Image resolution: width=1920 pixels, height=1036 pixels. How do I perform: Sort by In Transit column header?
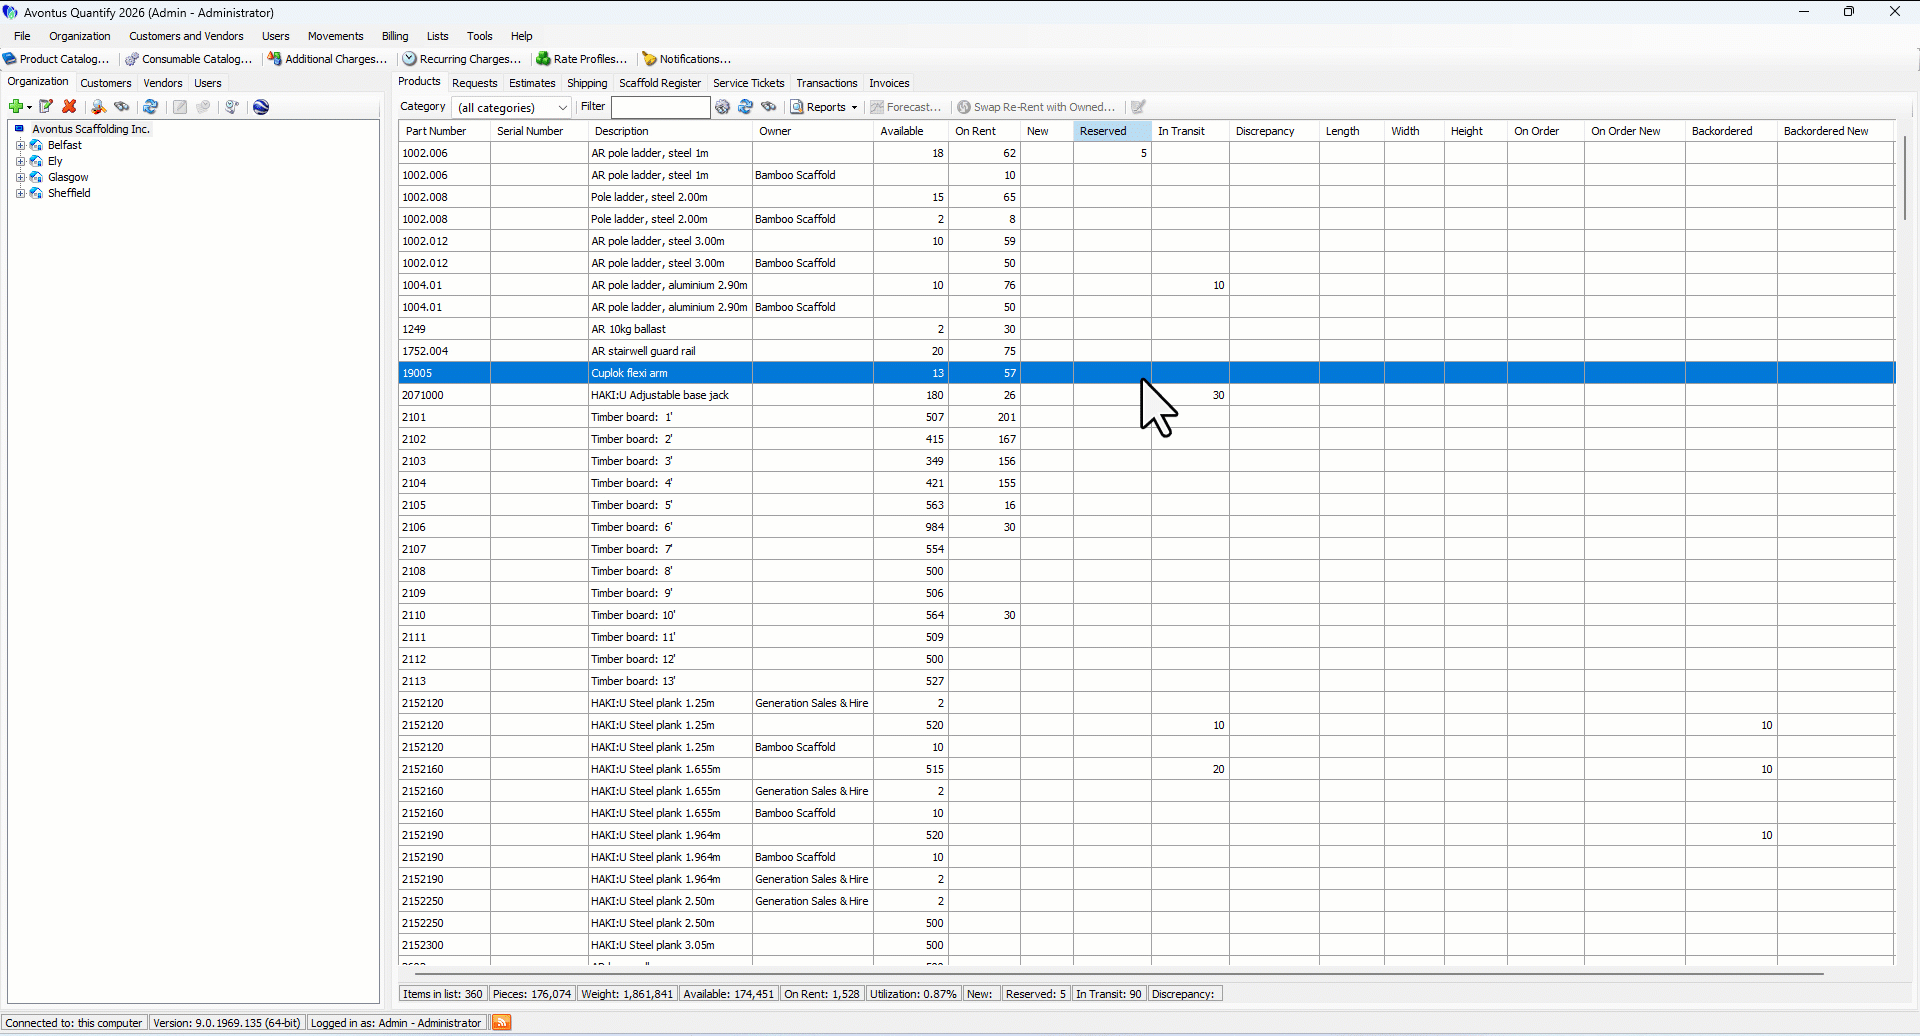(1190, 131)
